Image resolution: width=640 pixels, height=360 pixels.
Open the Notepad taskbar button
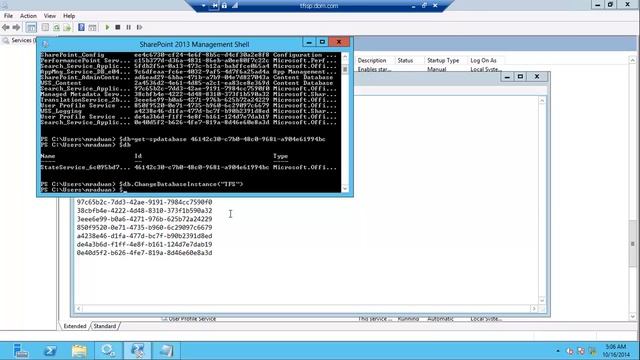[166, 351]
